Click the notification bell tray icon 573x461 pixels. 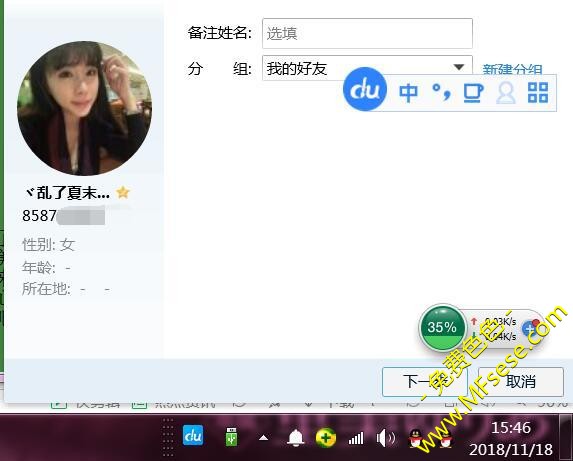pos(296,437)
